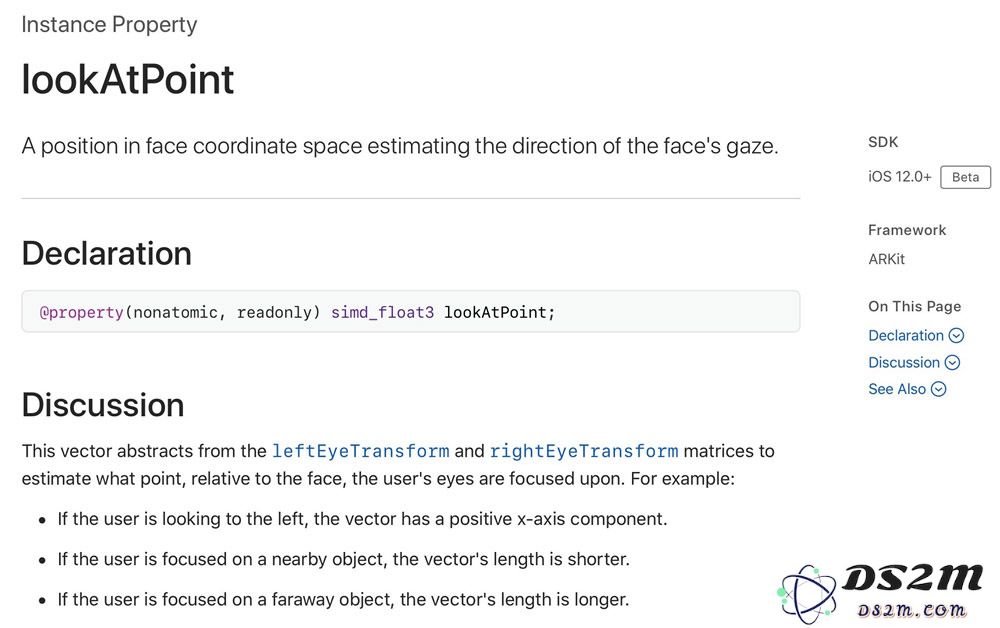The width and height of the screenshot is (1000, 628).
Task: Click the lookAtPoint page title
Action: point(128,80)
